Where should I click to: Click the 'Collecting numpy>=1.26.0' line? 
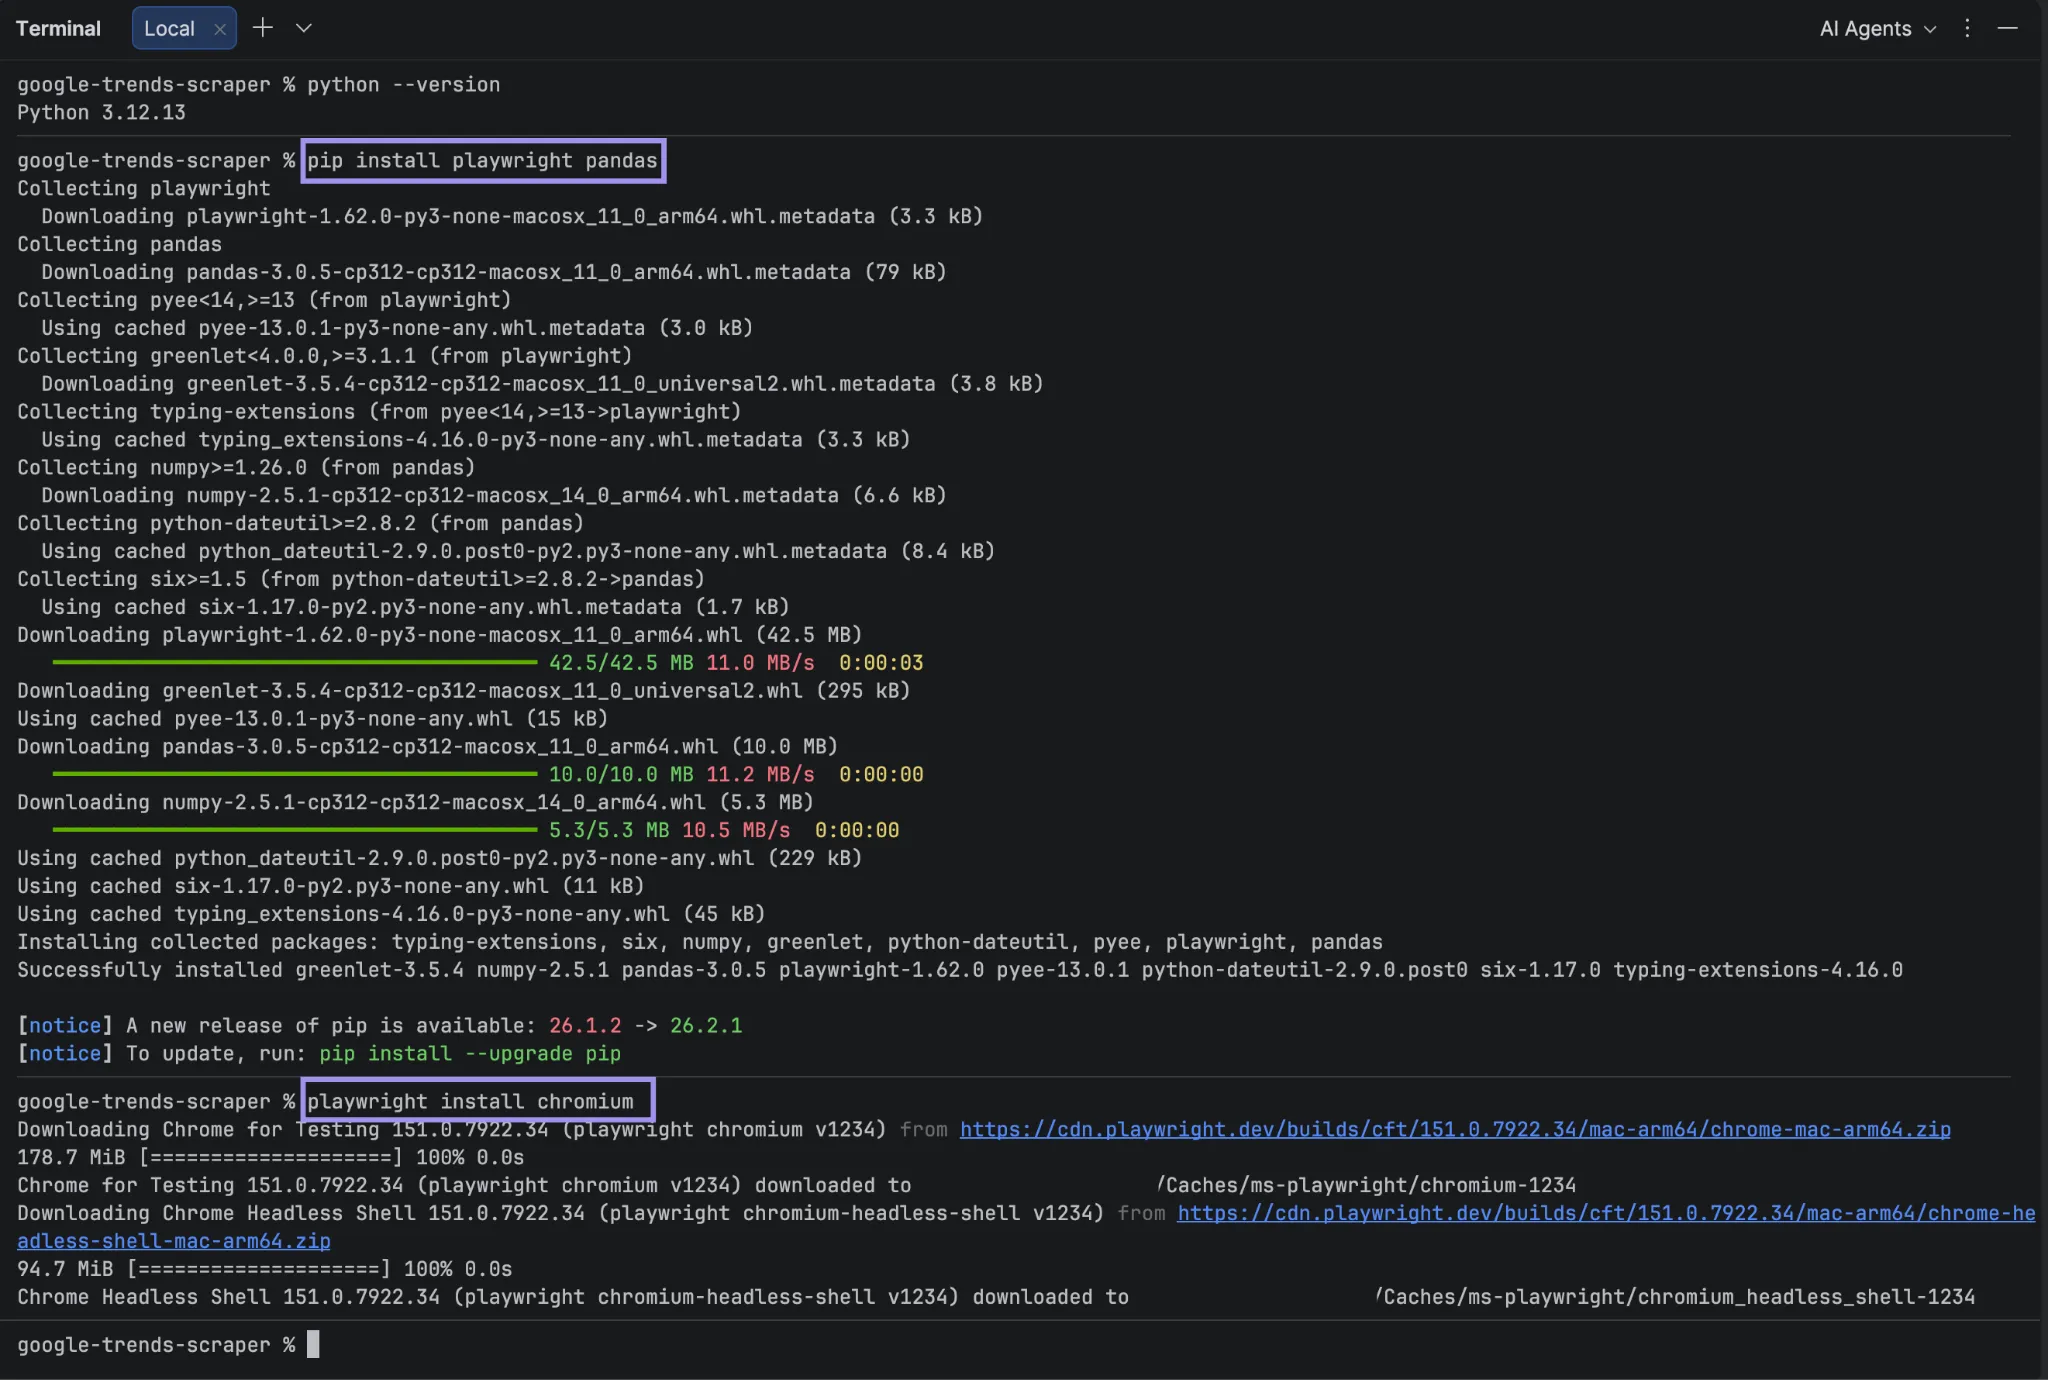246,467
